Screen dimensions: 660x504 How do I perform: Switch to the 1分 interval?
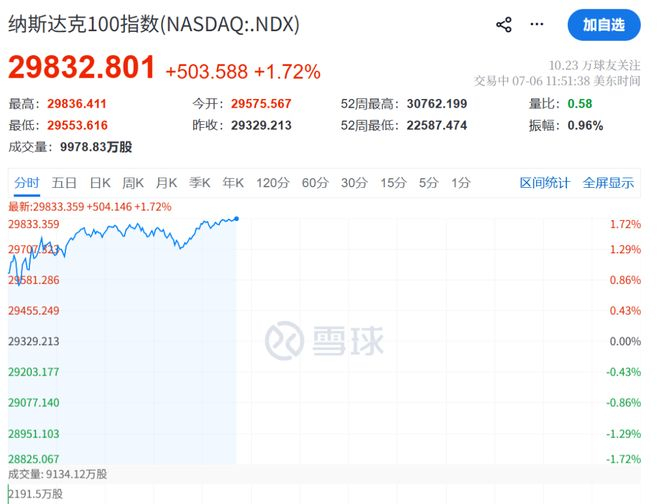point(461,183)
